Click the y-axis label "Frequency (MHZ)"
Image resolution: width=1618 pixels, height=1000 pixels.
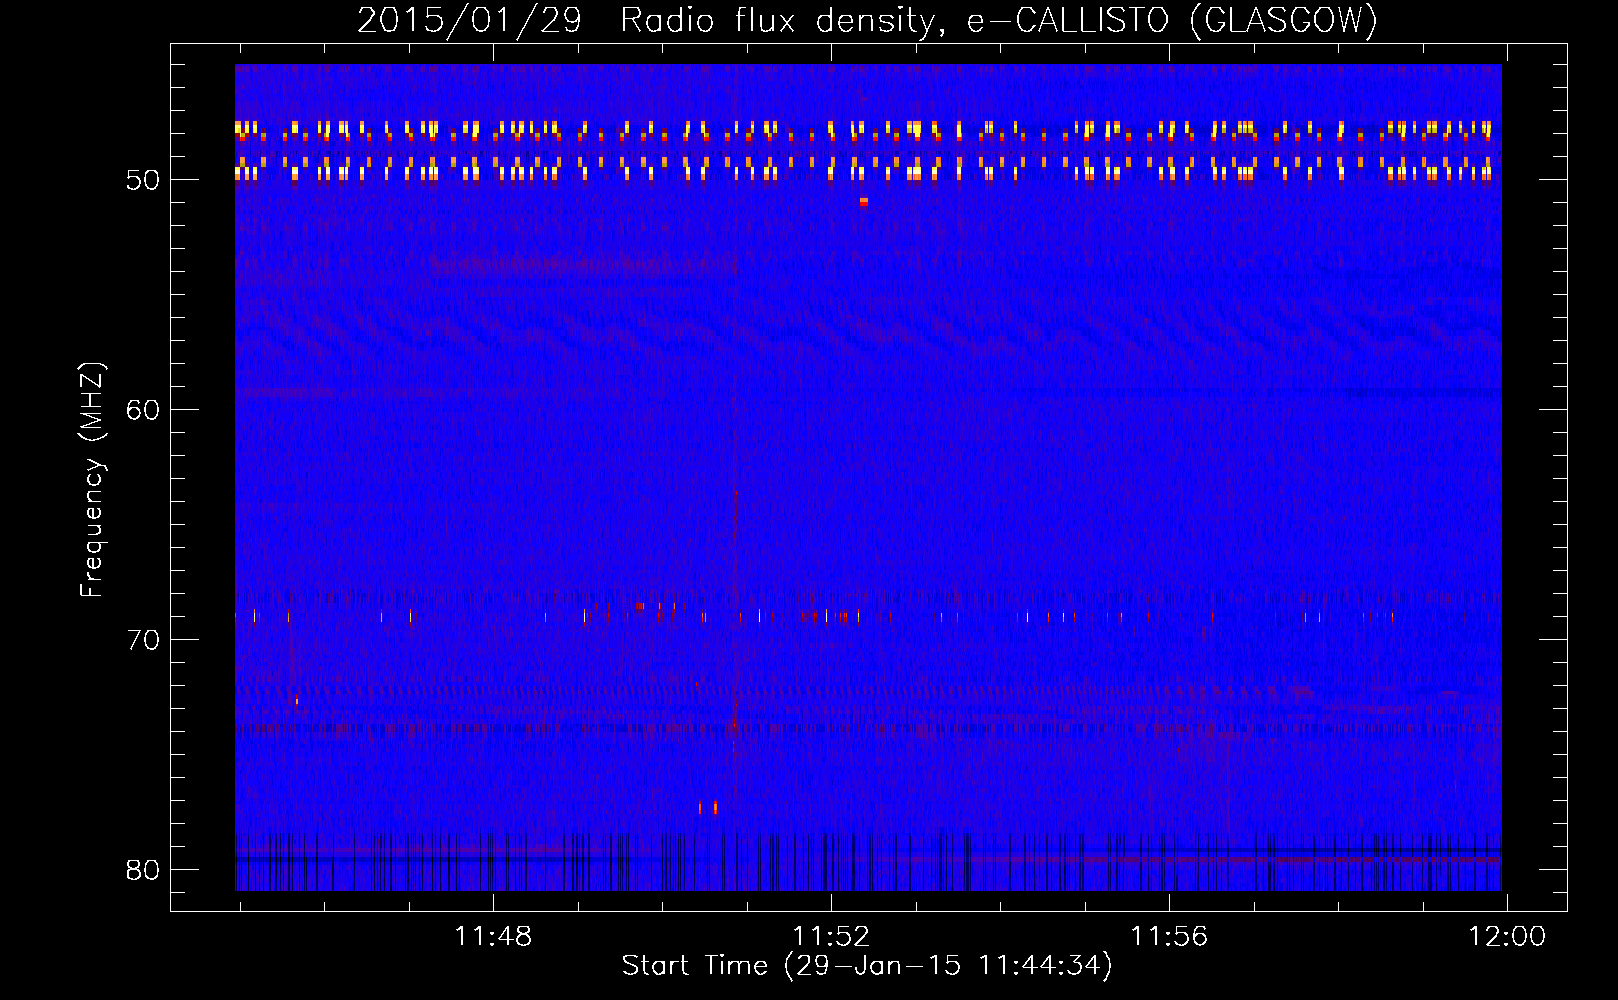pos(92,480)
